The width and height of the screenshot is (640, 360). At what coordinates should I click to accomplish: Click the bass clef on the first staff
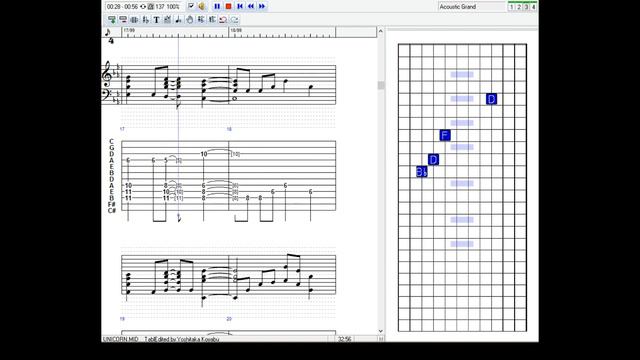tap(106, 94)
